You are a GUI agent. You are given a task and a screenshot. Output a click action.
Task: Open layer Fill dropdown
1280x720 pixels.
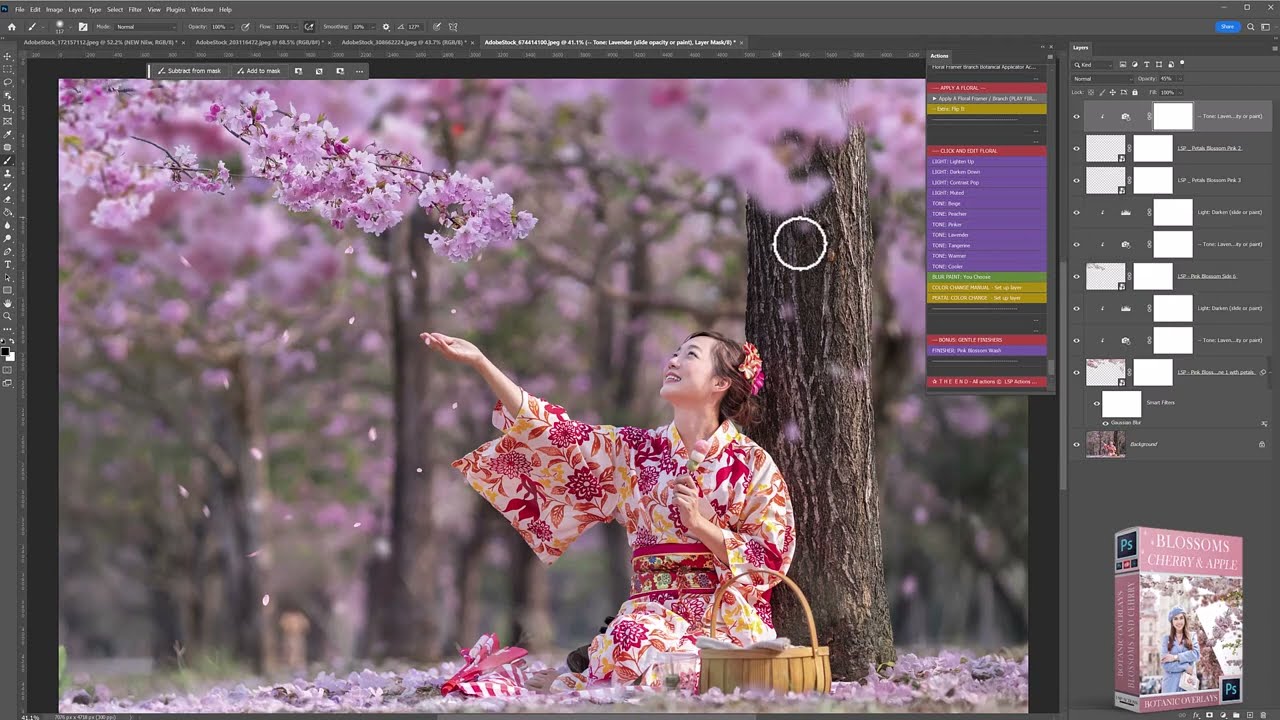(1179, 92)
